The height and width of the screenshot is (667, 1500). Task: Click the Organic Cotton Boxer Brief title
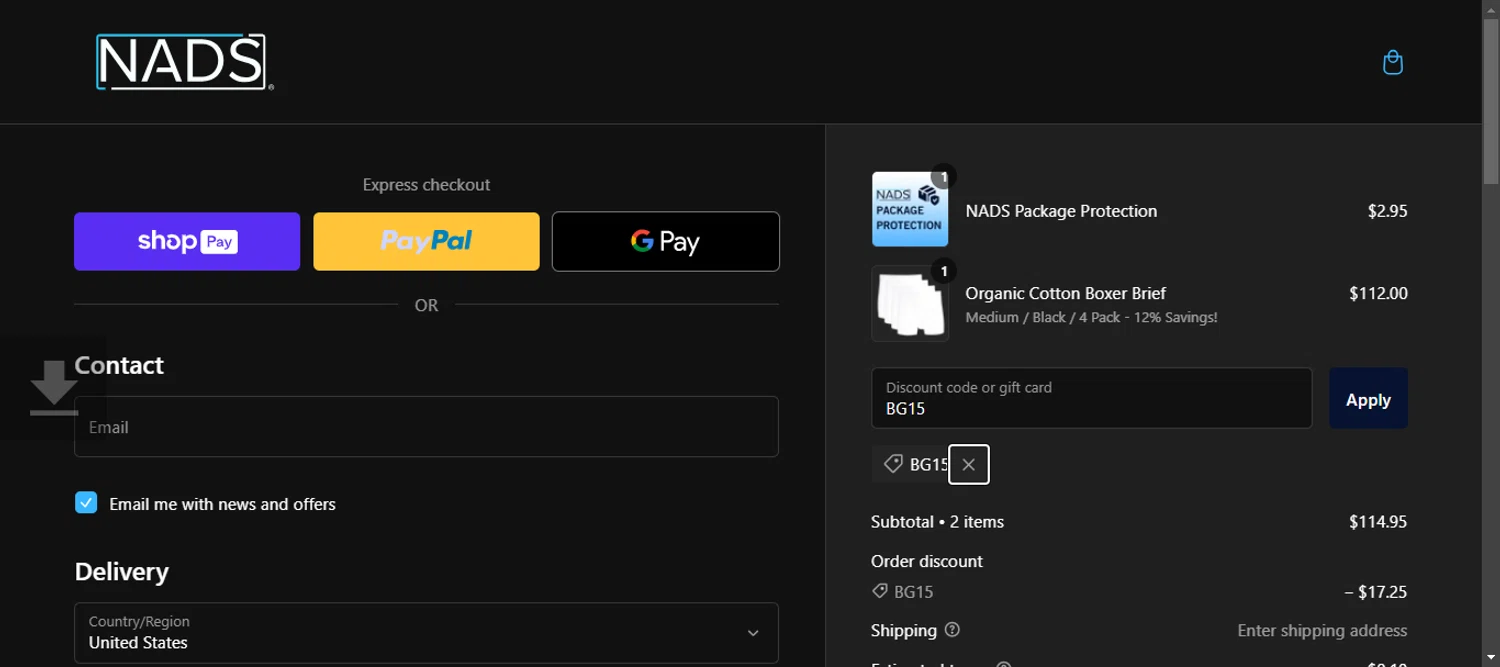[1065, 293]
